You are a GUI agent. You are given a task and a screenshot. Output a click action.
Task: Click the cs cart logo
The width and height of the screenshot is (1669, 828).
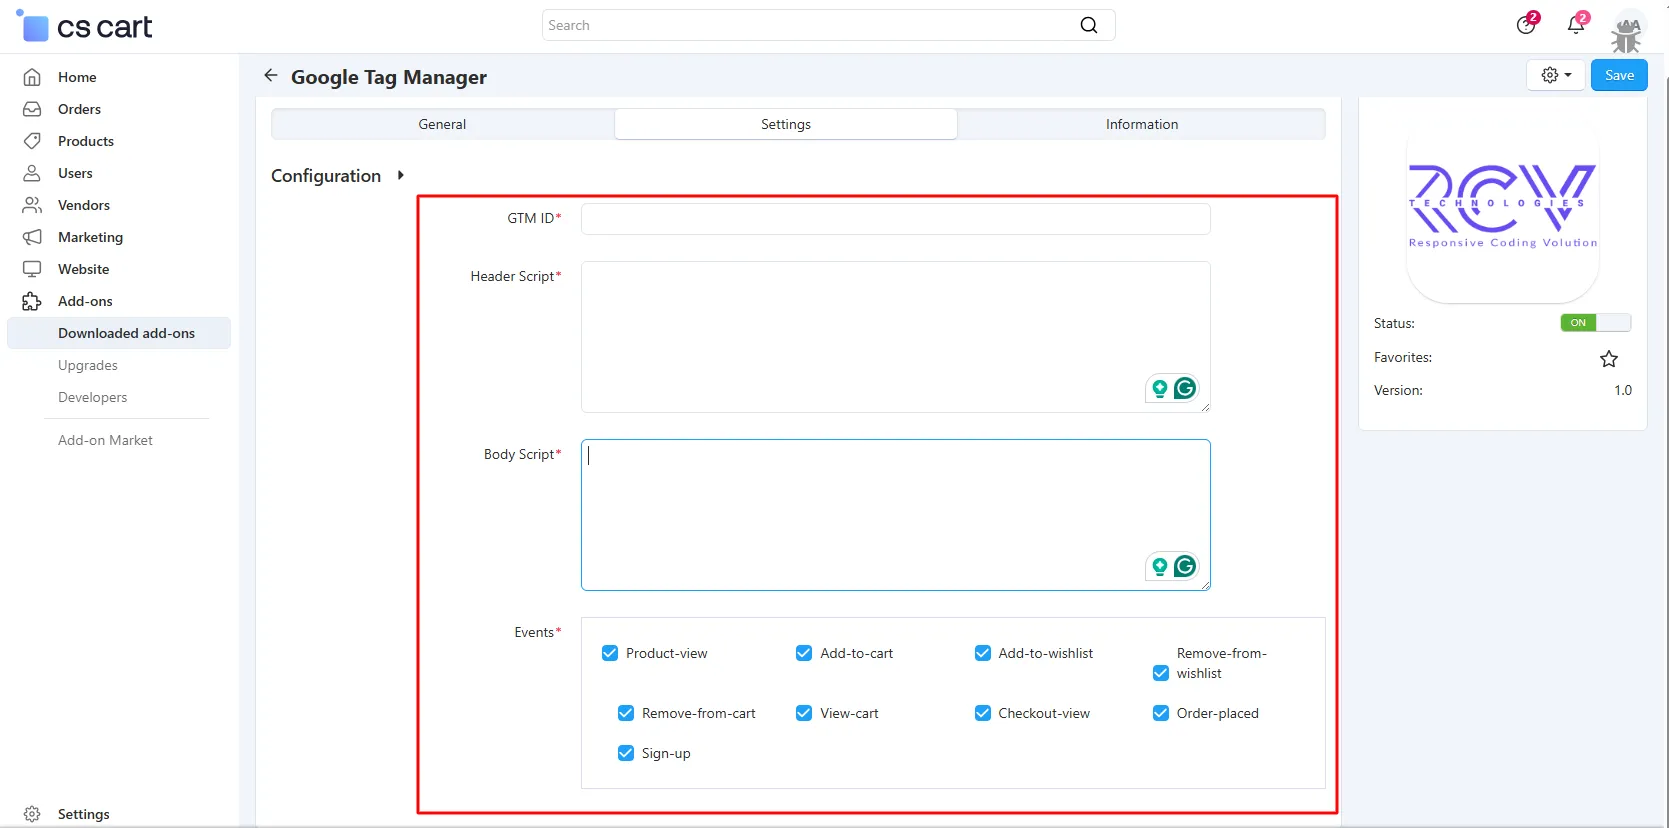tap(86, 27)
